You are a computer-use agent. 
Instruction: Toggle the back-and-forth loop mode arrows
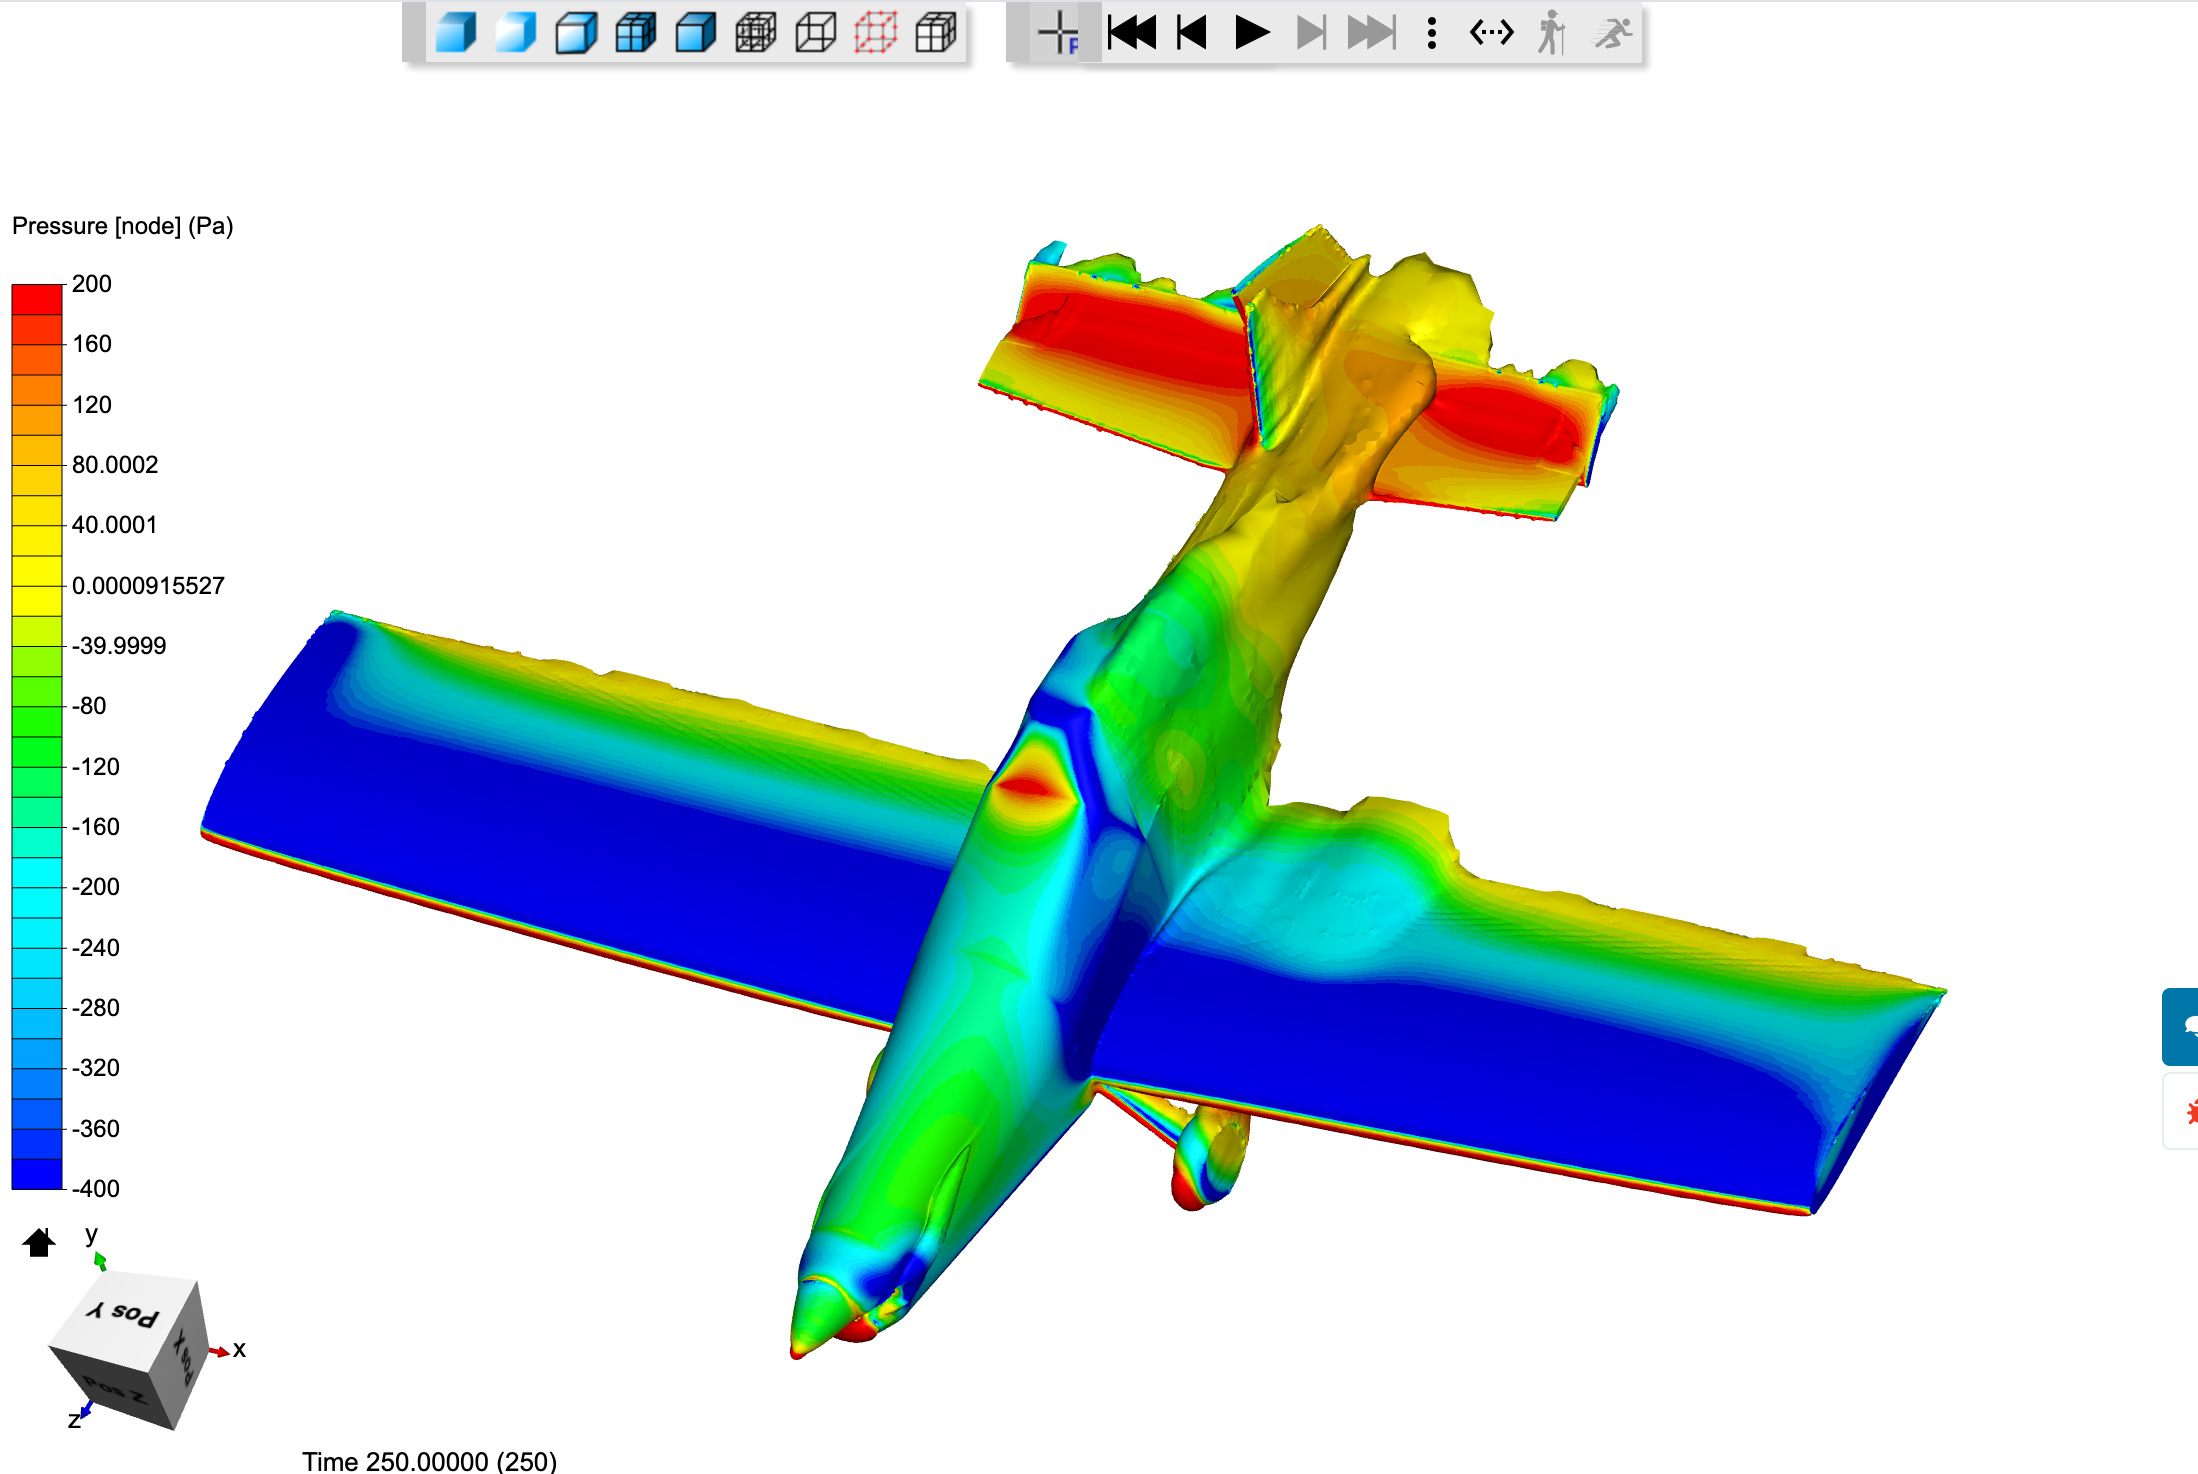pyautogui.click(x=1491, y=33)
